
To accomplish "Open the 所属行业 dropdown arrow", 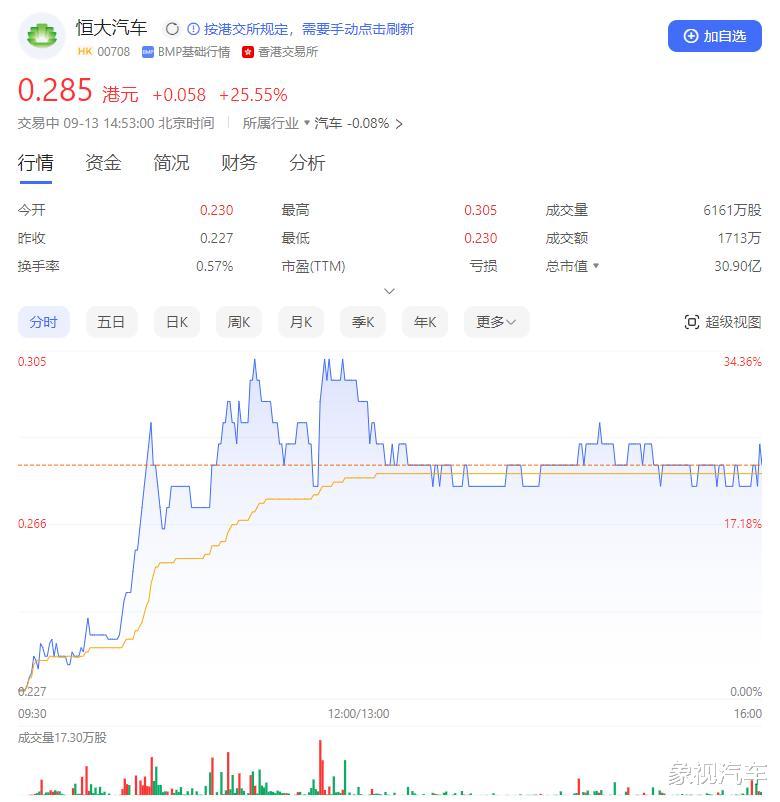I will 307,123.
